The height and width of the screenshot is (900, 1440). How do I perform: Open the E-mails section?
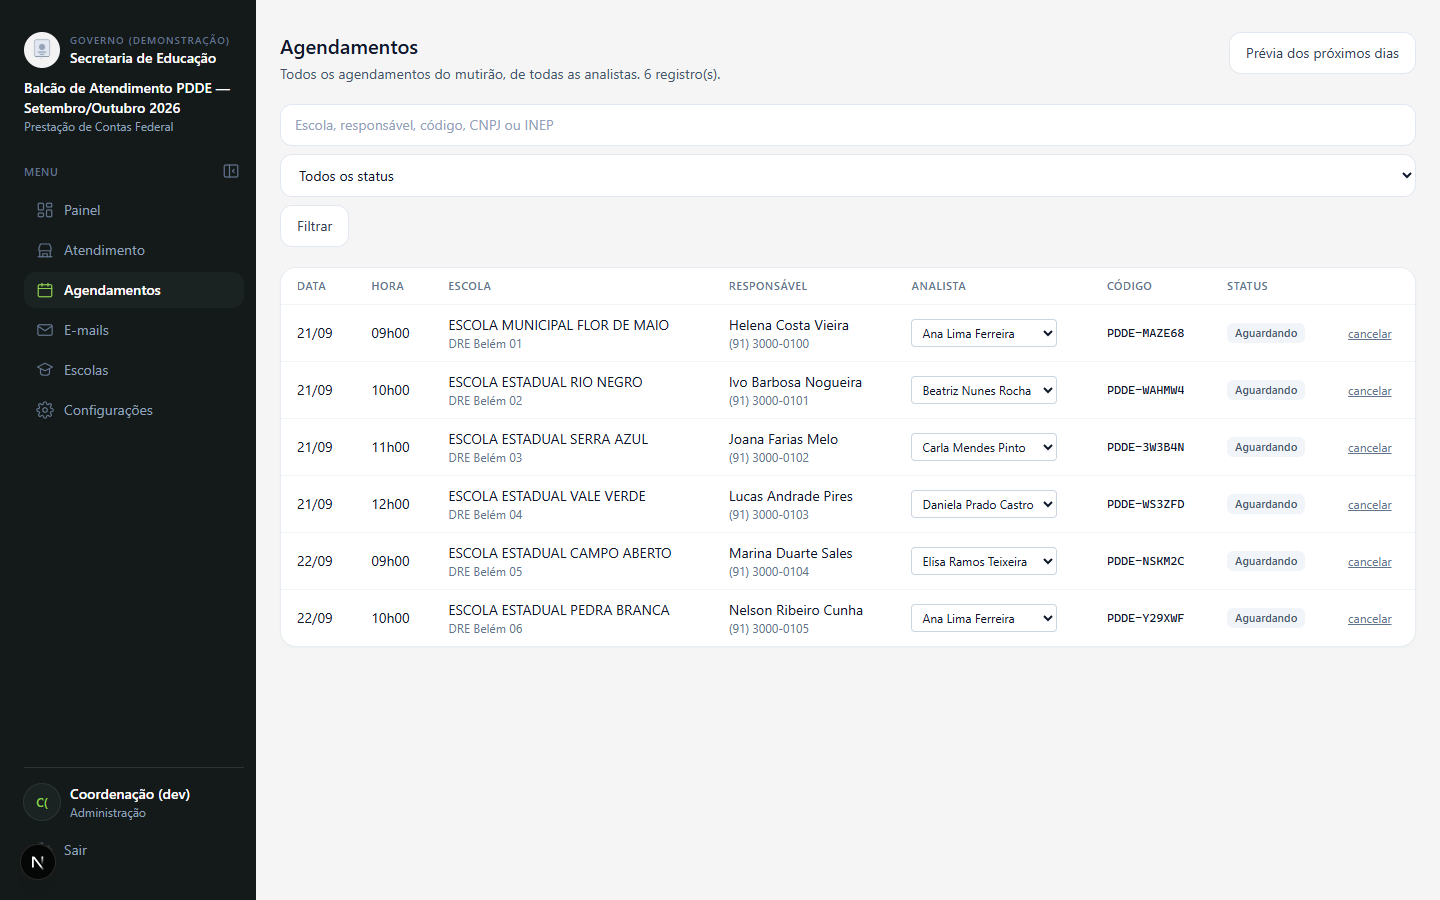134,330
